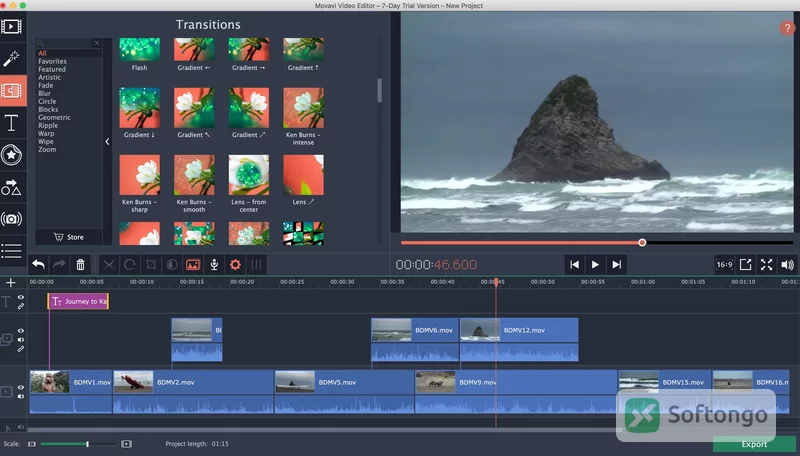
Task: Skip to next frame button
Action: (x=616, y=264)
